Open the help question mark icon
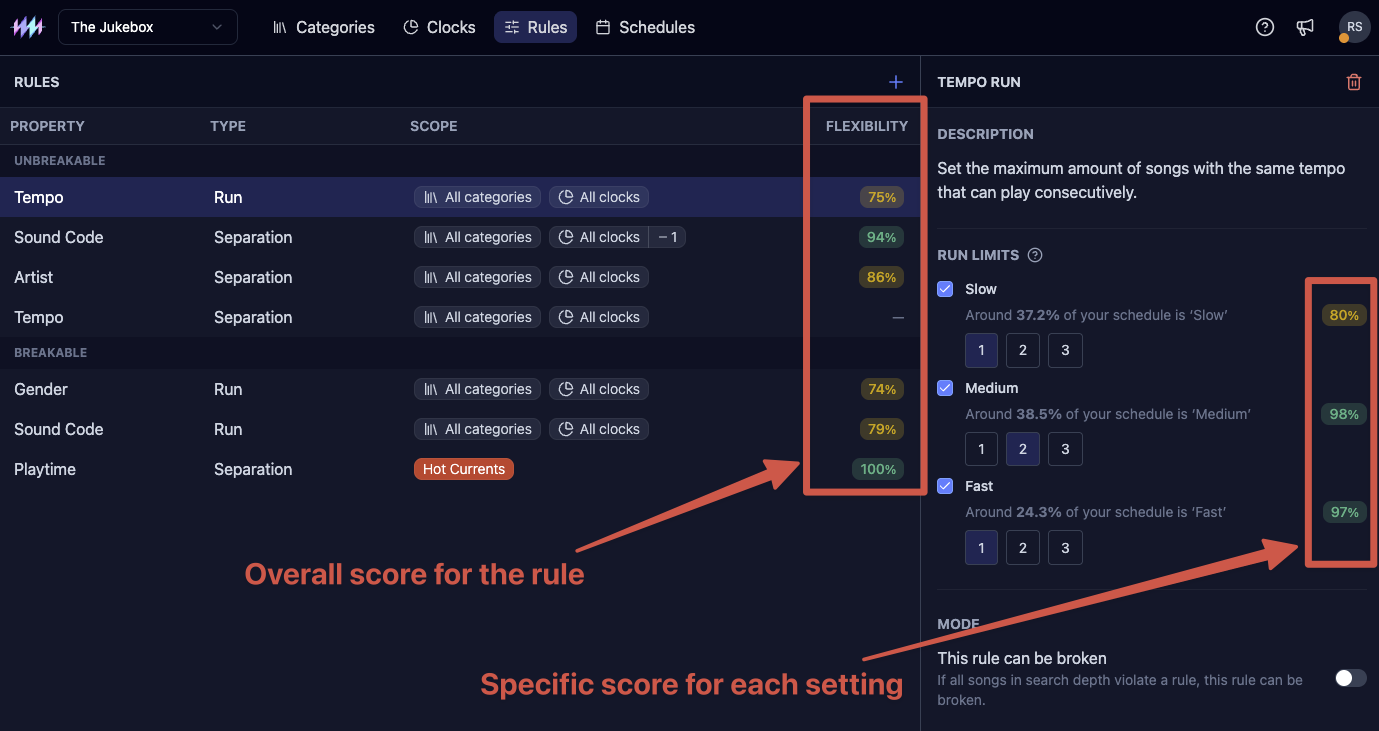1379x731 pixels. pyautogui.click(x=1265, y=27)
